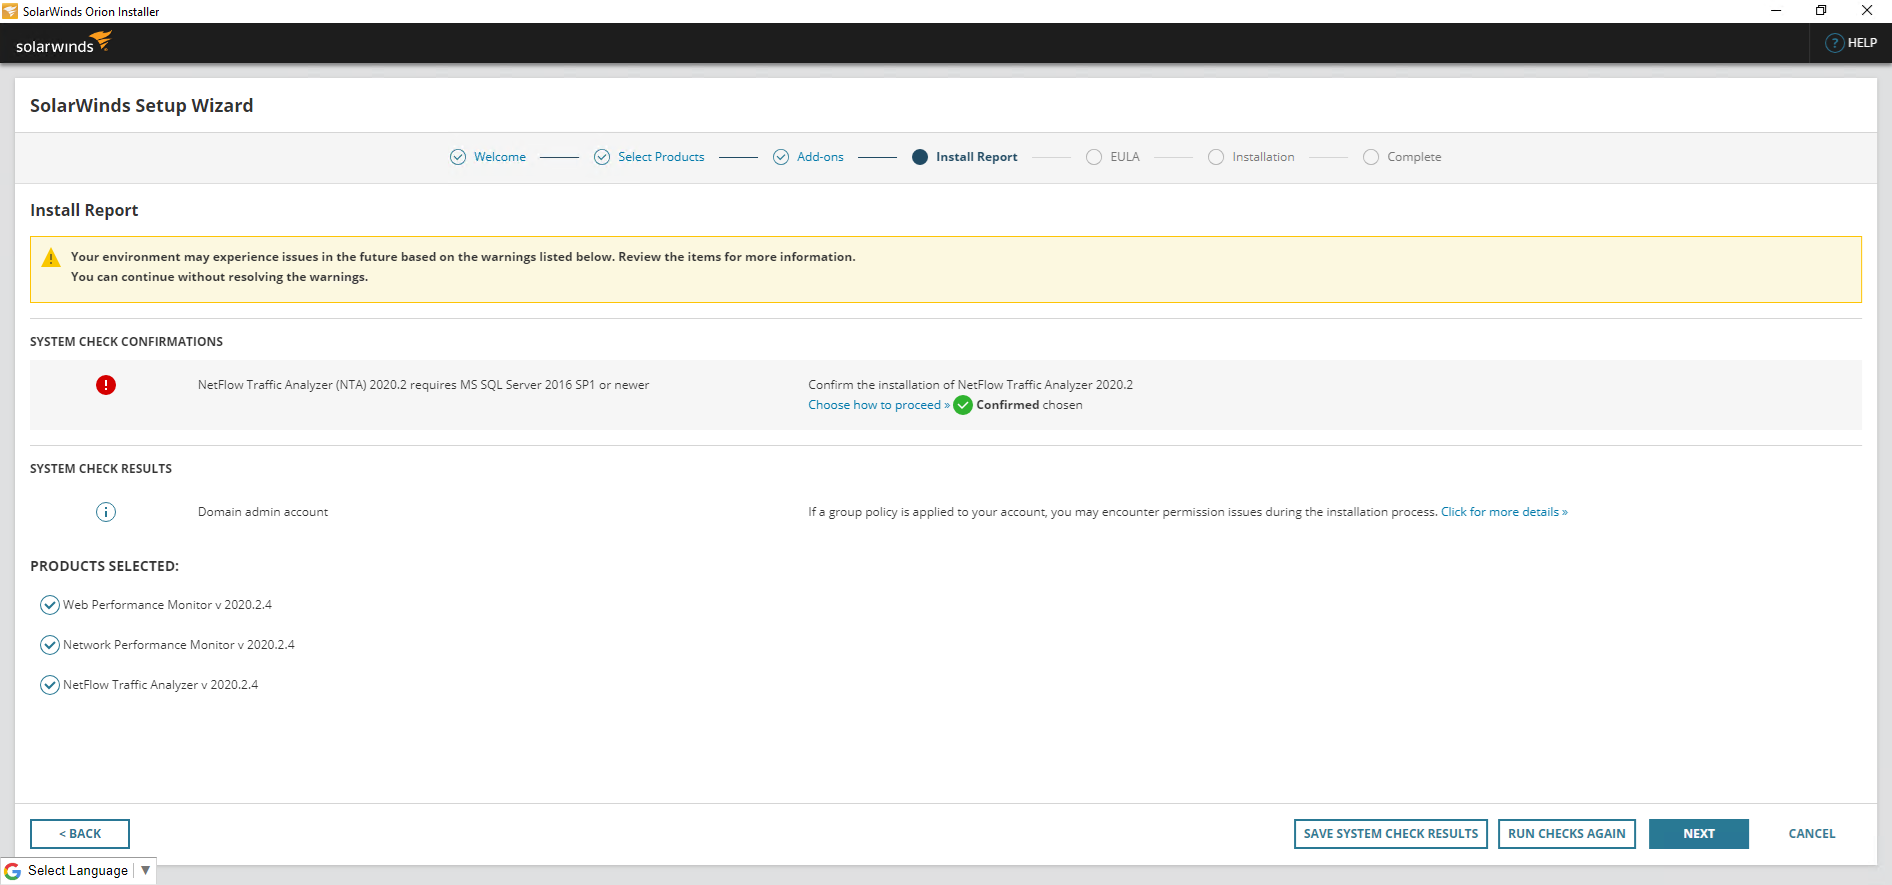Click check icon next to Web Performance Monitor
The height and width of the screenshot is (885, 1892).
tap(49, 605)
